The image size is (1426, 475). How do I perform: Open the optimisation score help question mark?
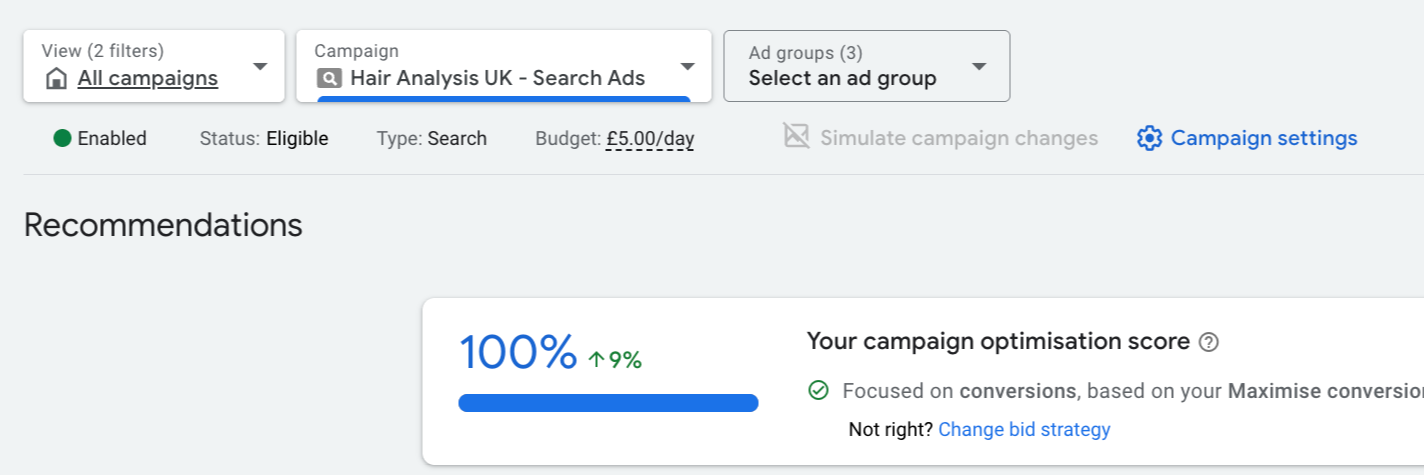point(1209,342)
